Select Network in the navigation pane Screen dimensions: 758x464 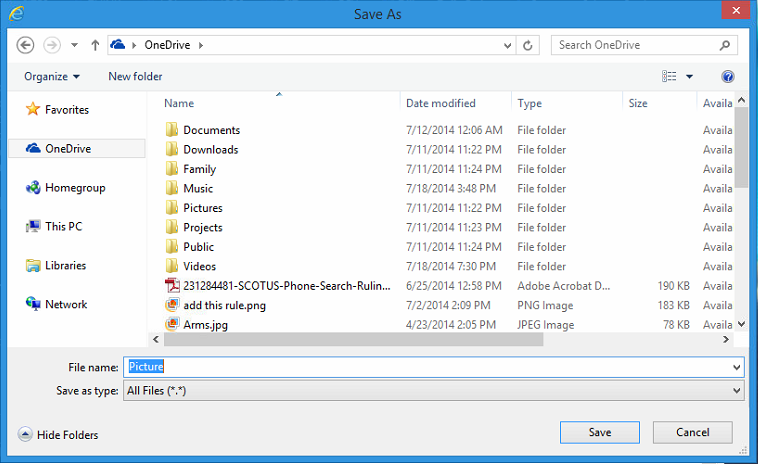66,304
